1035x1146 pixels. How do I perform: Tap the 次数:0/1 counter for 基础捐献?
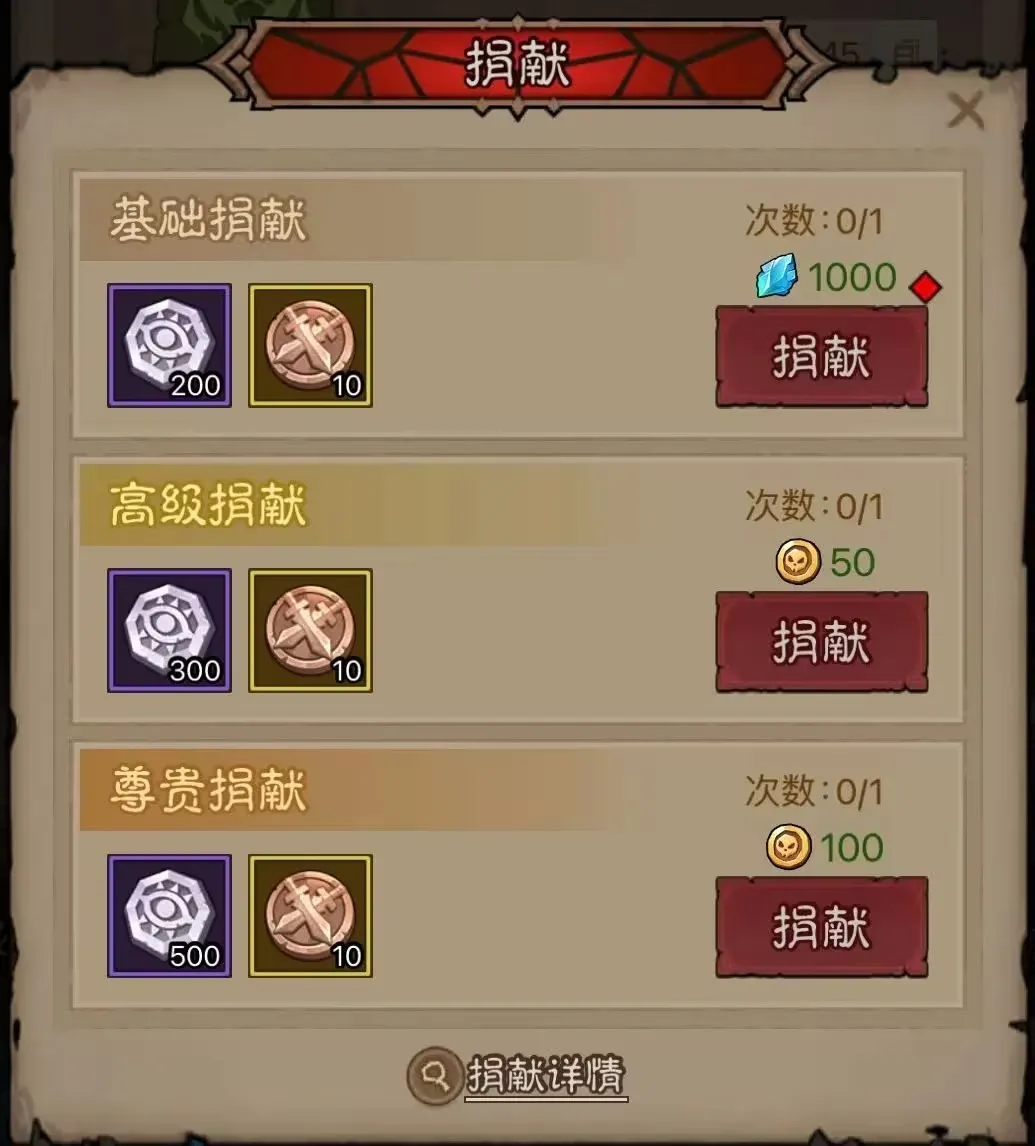pos(814,220)
